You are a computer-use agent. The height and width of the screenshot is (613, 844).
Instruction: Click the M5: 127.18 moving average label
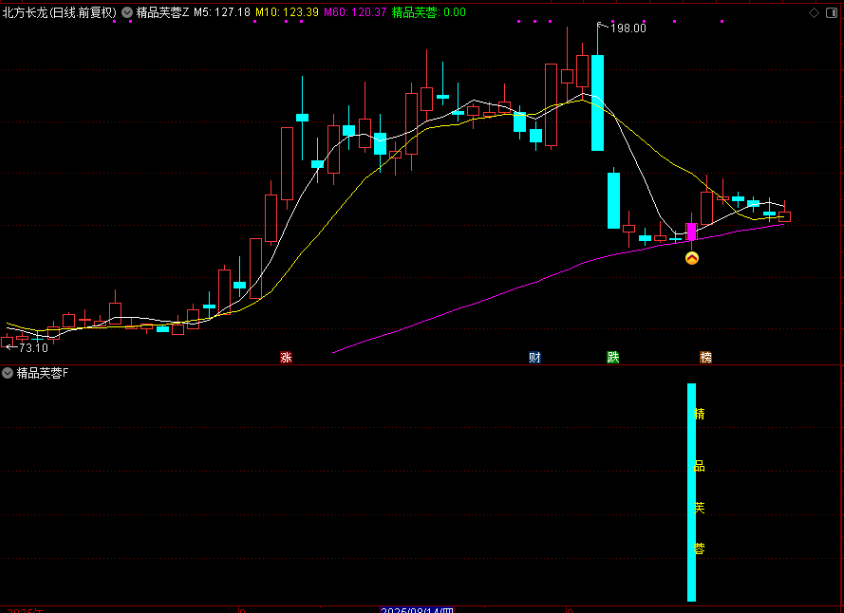click(222, 12)
